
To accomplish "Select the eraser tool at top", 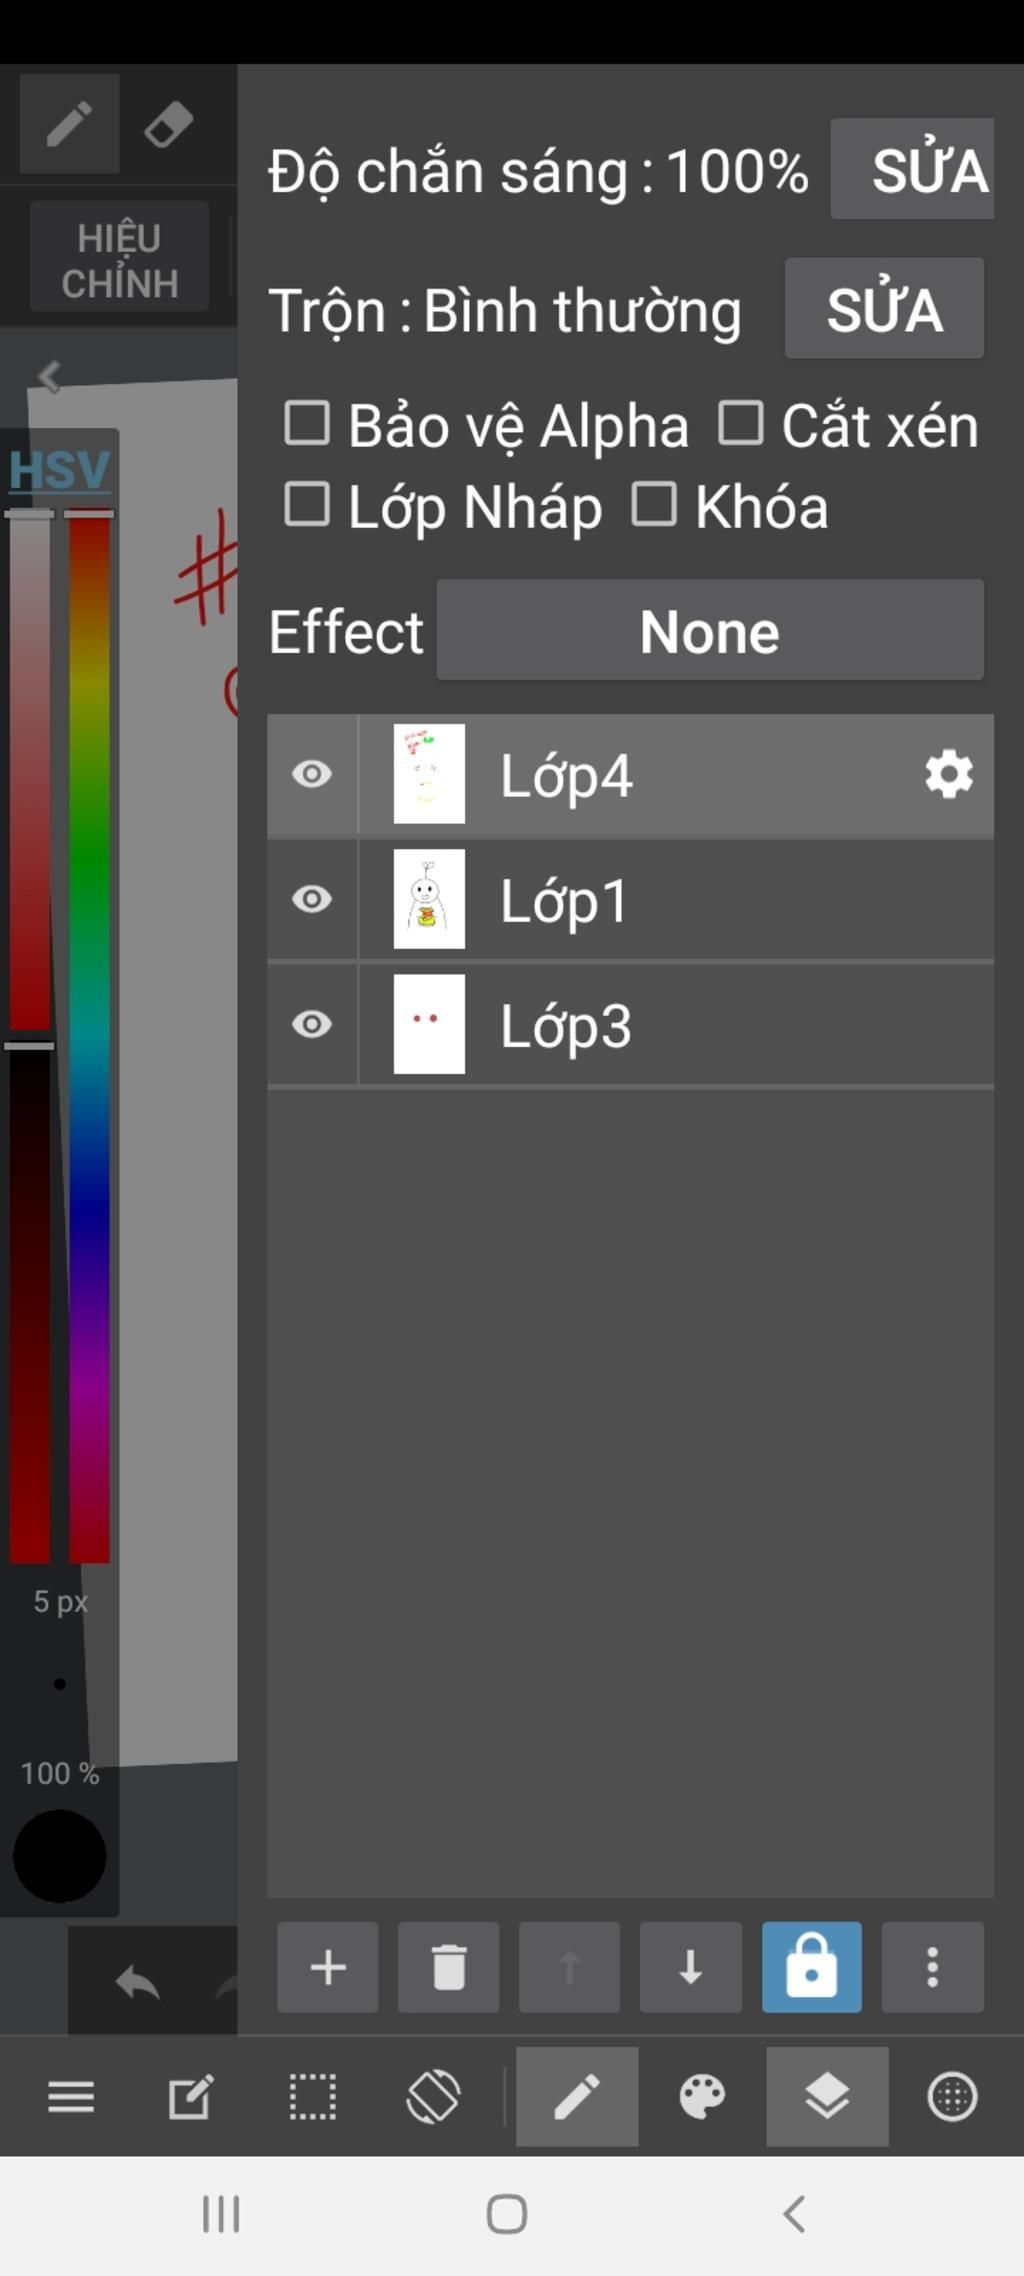I will 168,125.
